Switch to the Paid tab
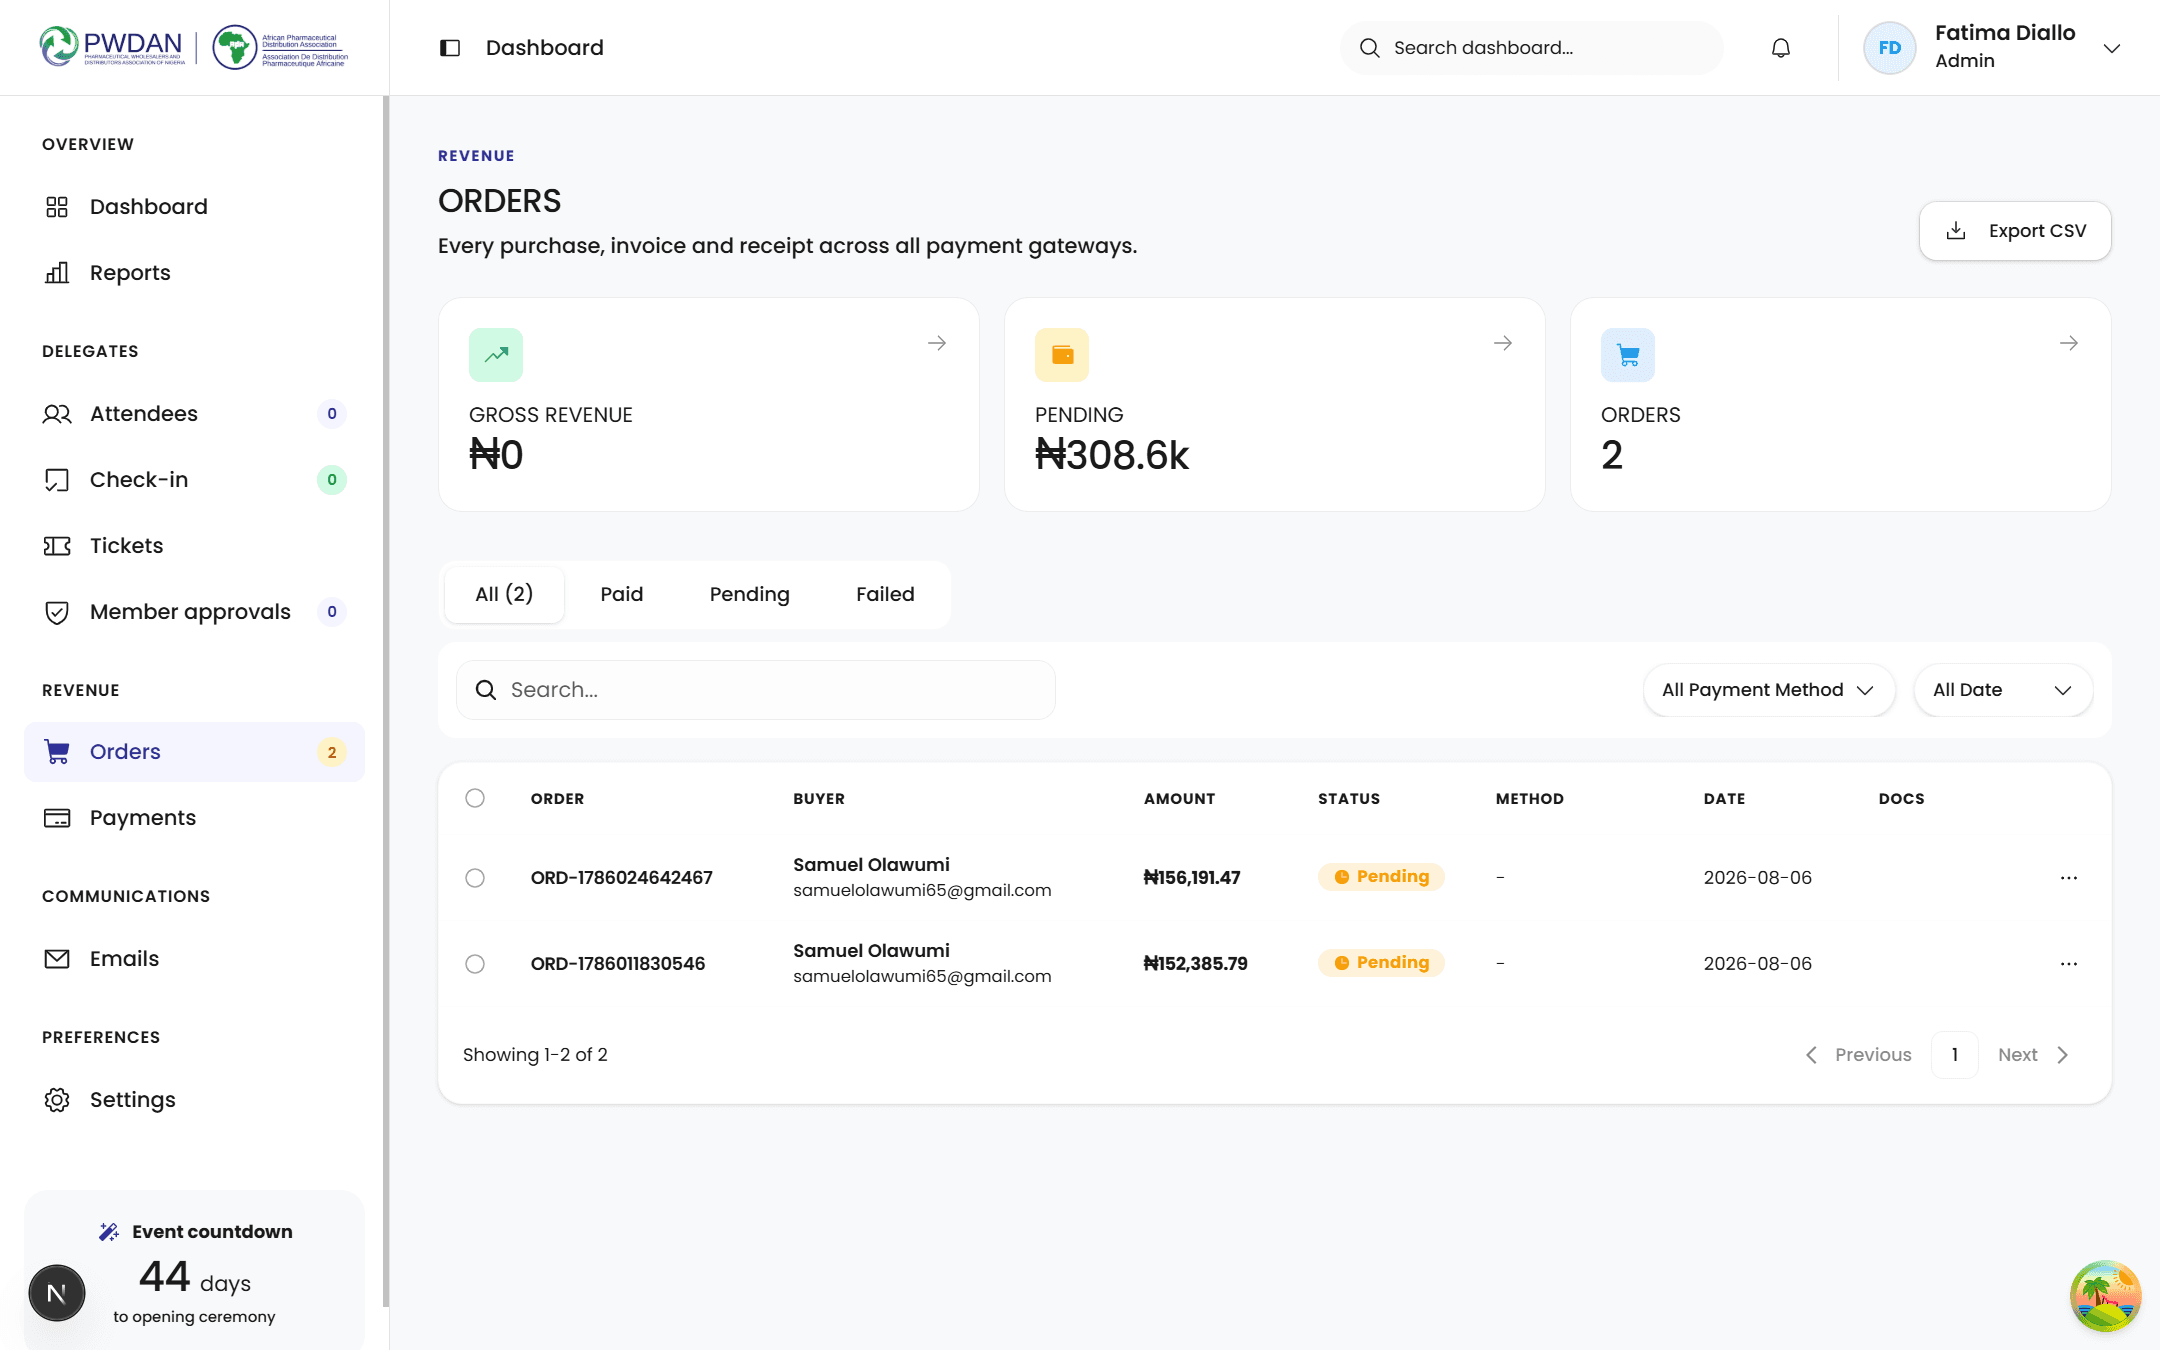 pyautogui.click(x=622, y=595)
